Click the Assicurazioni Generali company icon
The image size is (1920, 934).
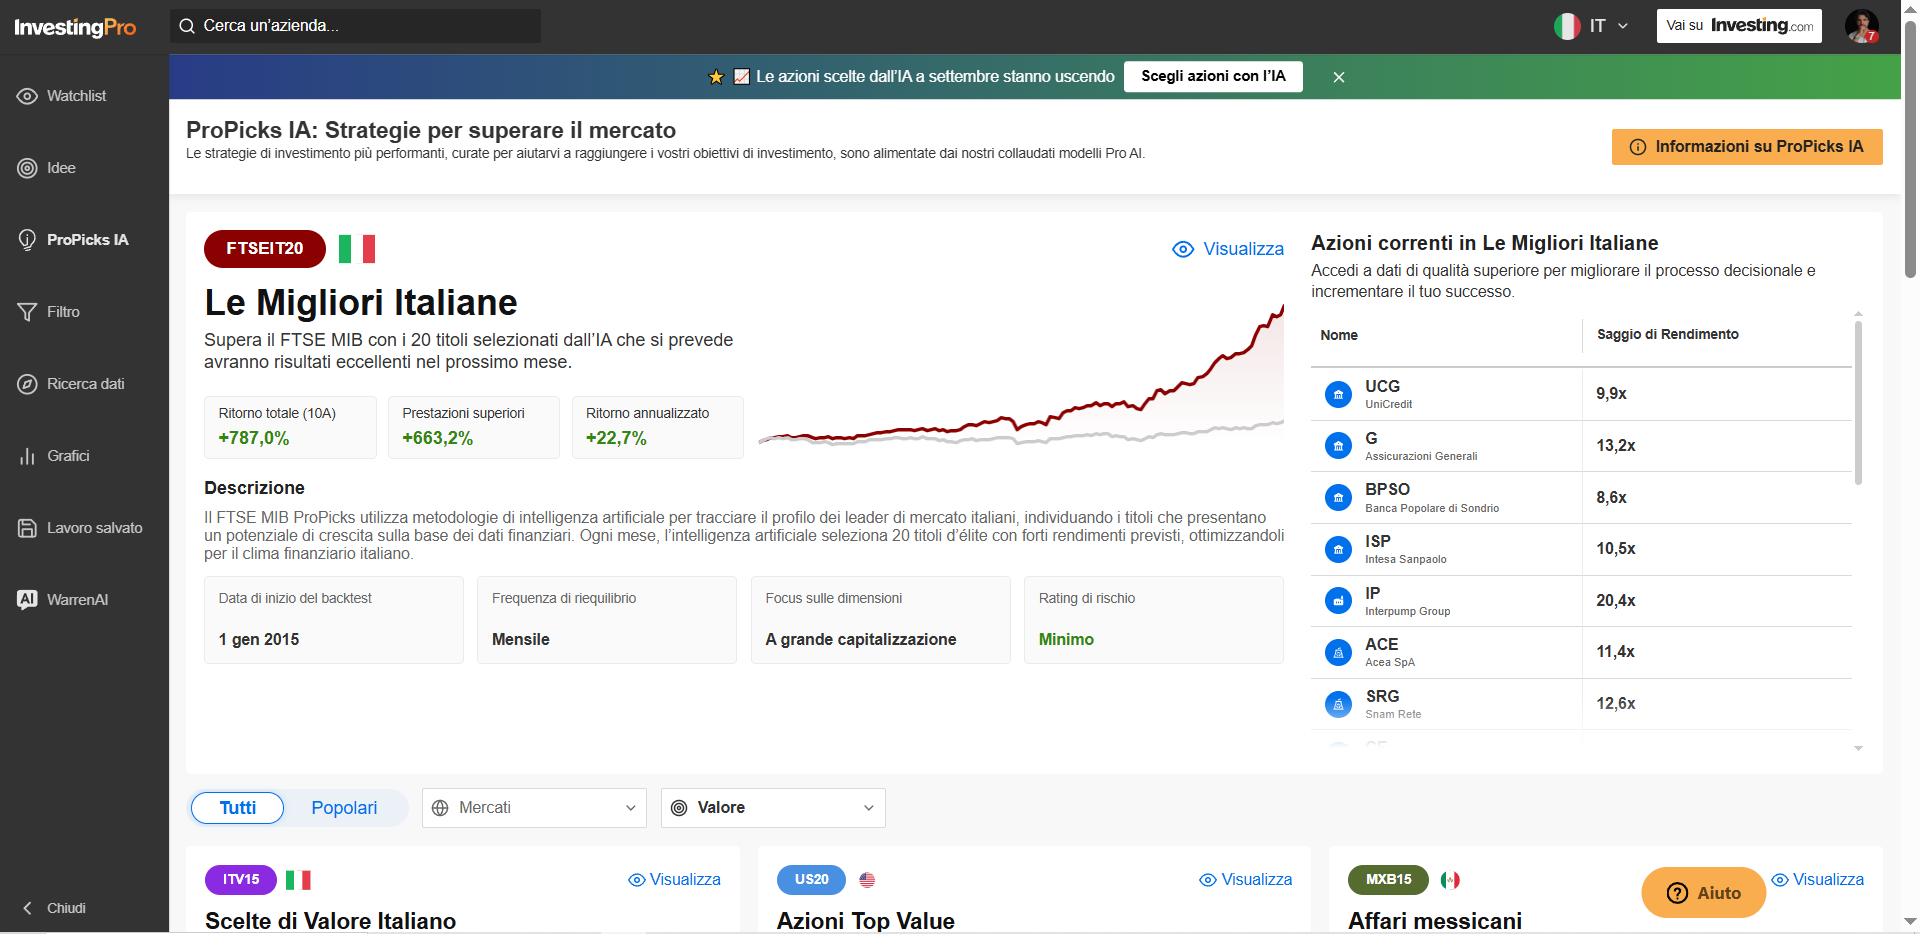(x=1338, y=446)
